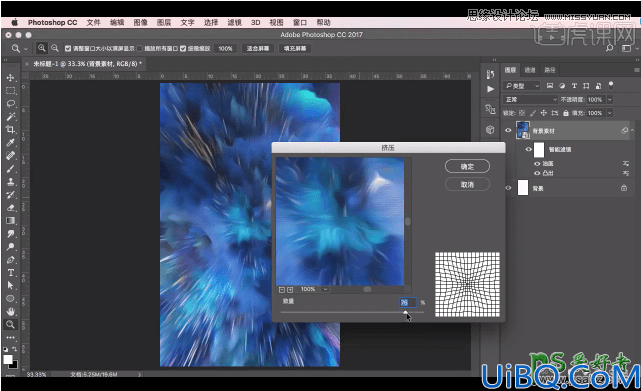The height and width of the screenshot is (391, 641).
Task: Switch to the 通道 tab
Action: tap(530, 70)
